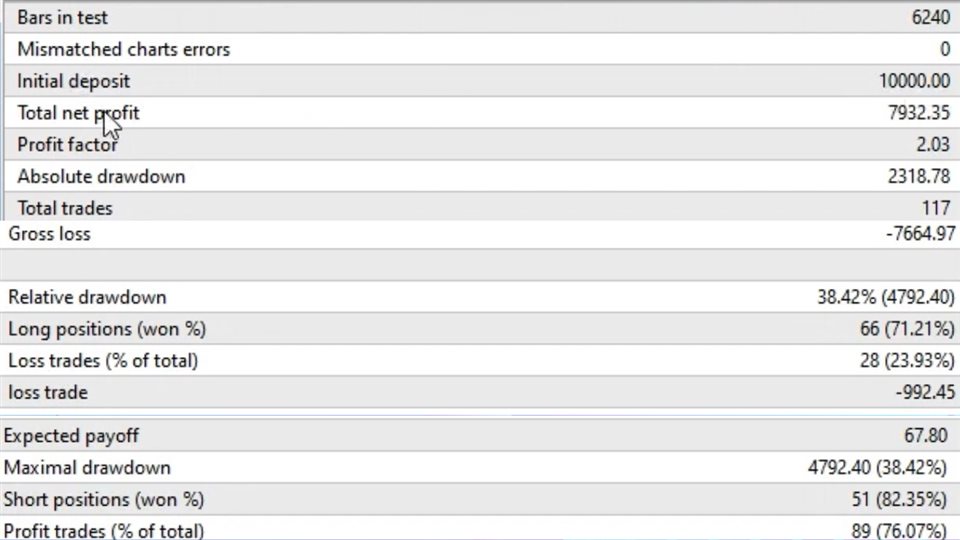Select the 66 (71.21%) long positions value
This screenshot has height=540, width=960.
pyautogui.click(x=907, y=329)
